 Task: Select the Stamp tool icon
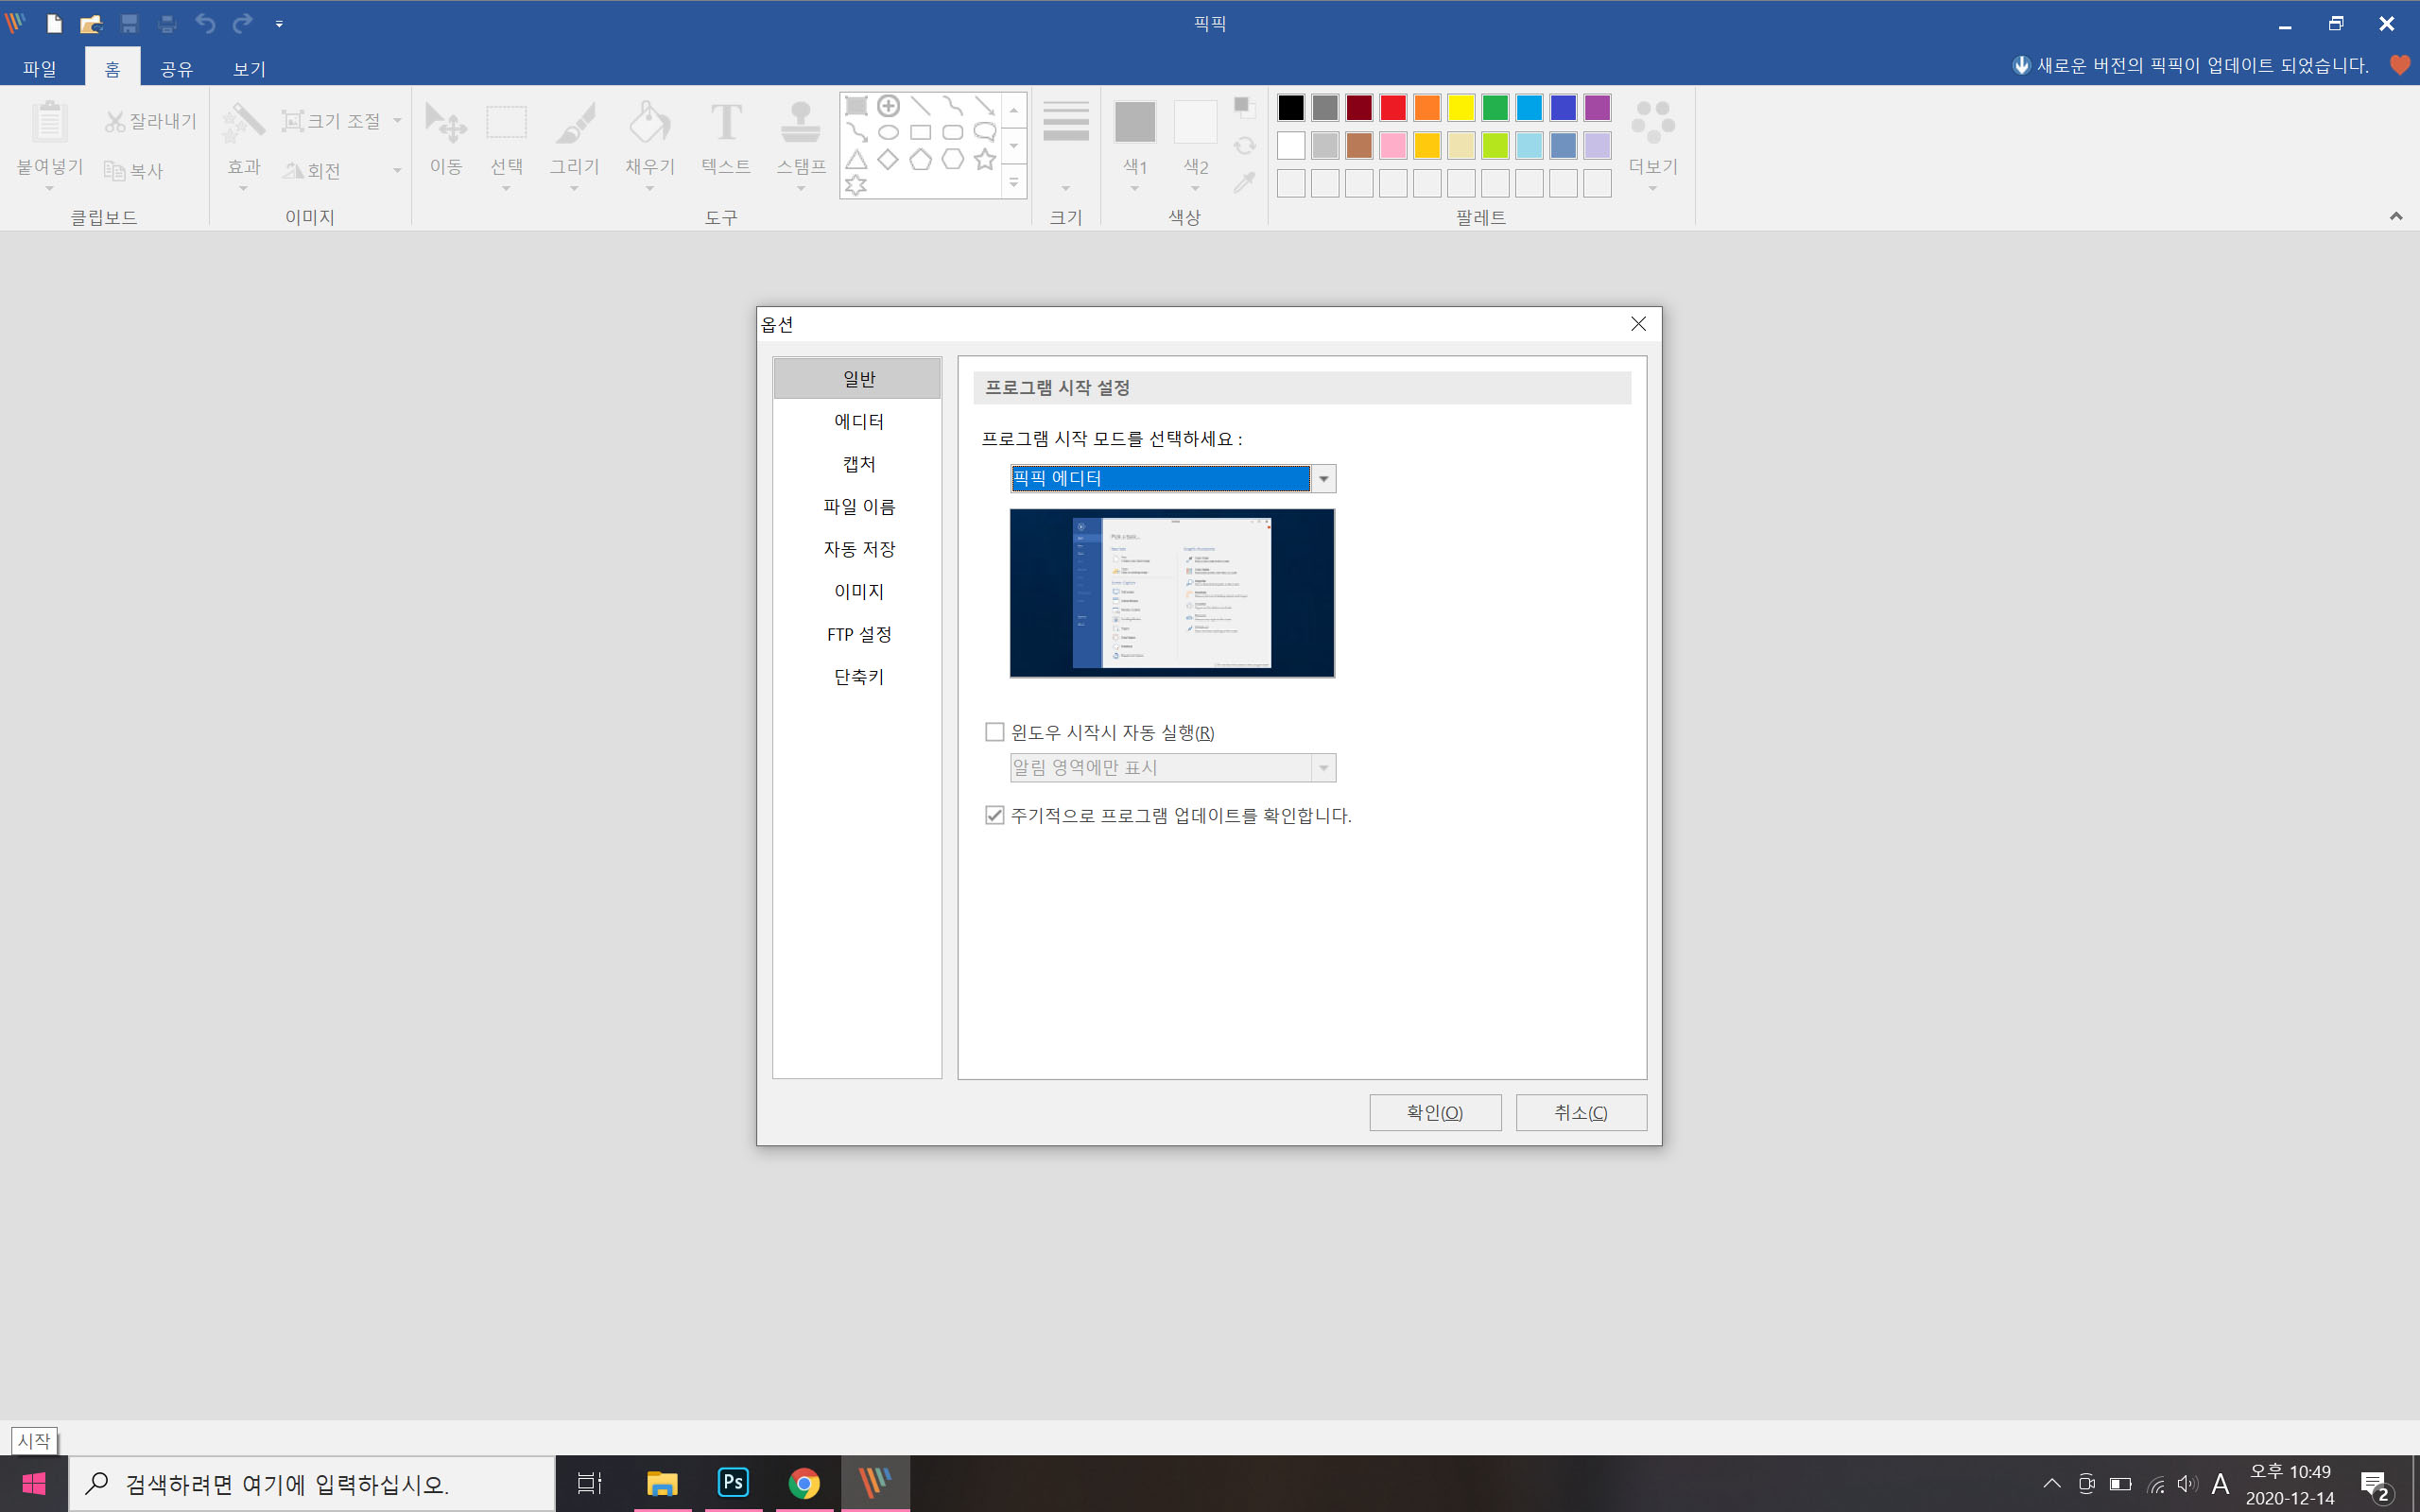[x=800, y=124]
